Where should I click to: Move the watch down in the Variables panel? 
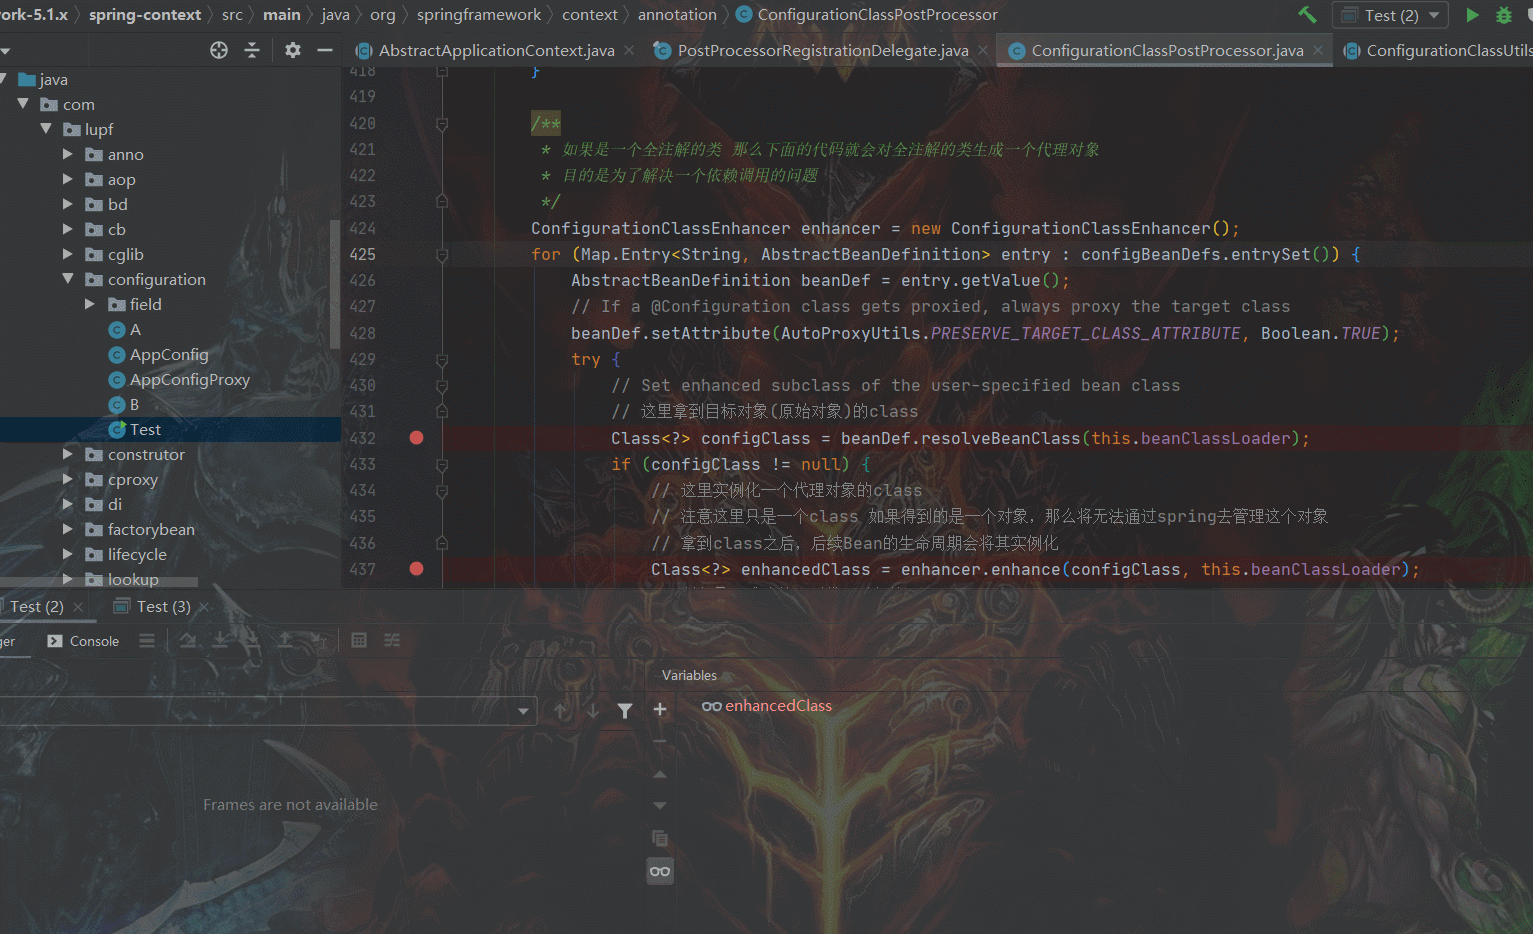[660, 806]
